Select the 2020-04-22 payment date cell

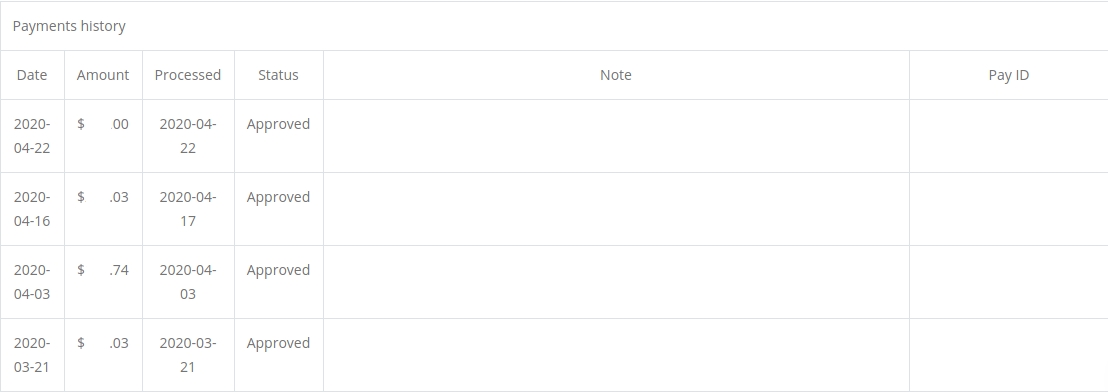(32, 136)
